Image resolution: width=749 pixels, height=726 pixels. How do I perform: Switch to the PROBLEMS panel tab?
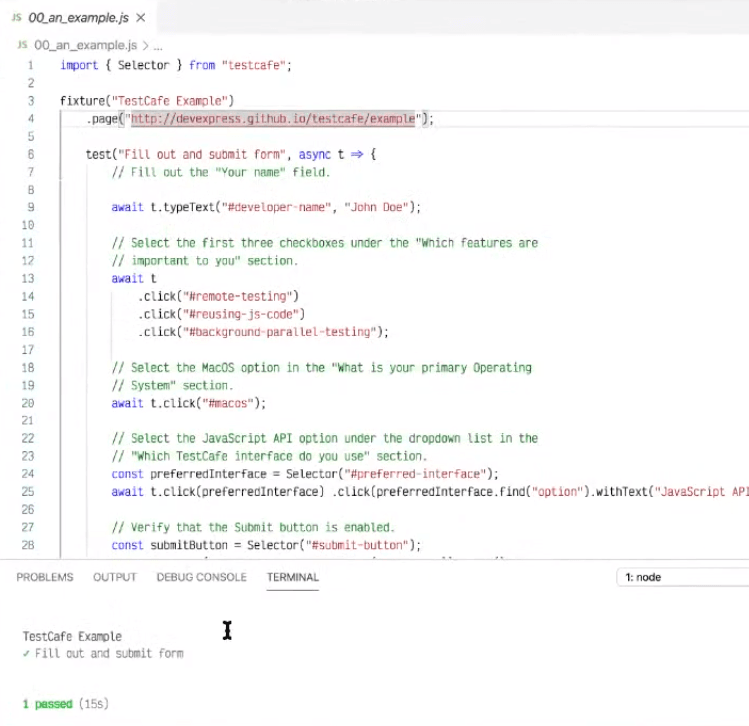click(45, 577)
